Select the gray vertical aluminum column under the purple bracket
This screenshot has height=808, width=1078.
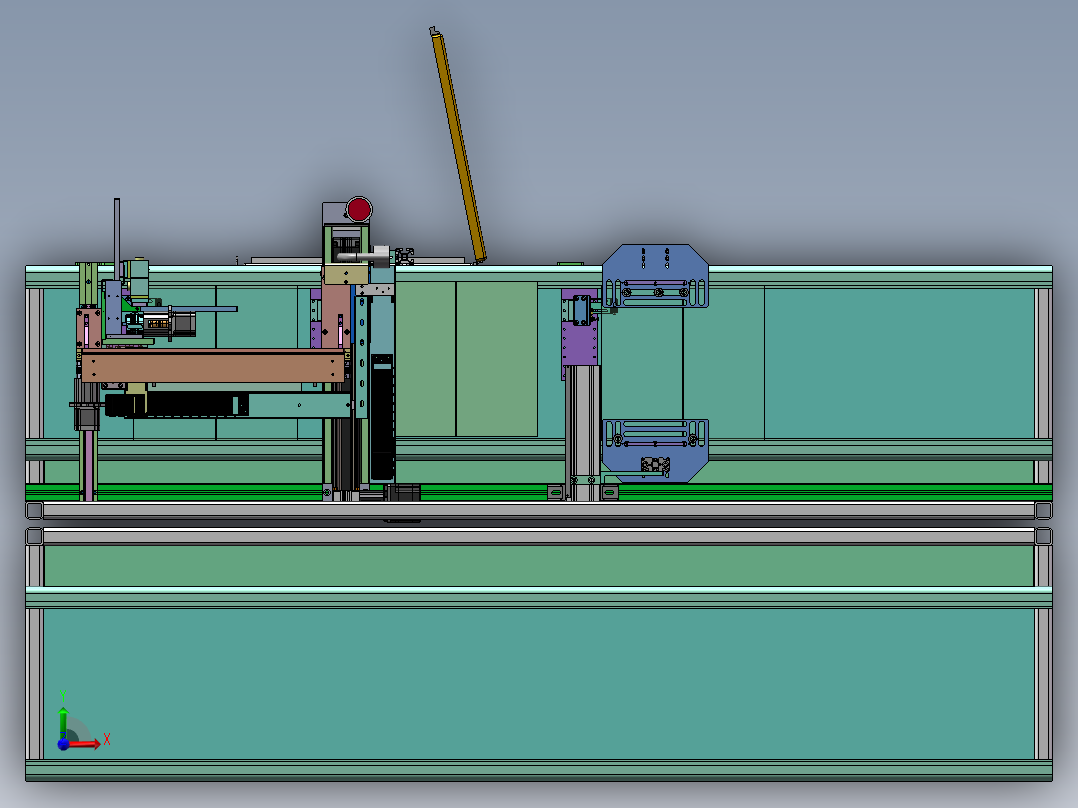pyautogui.click(x=582, y=432)
